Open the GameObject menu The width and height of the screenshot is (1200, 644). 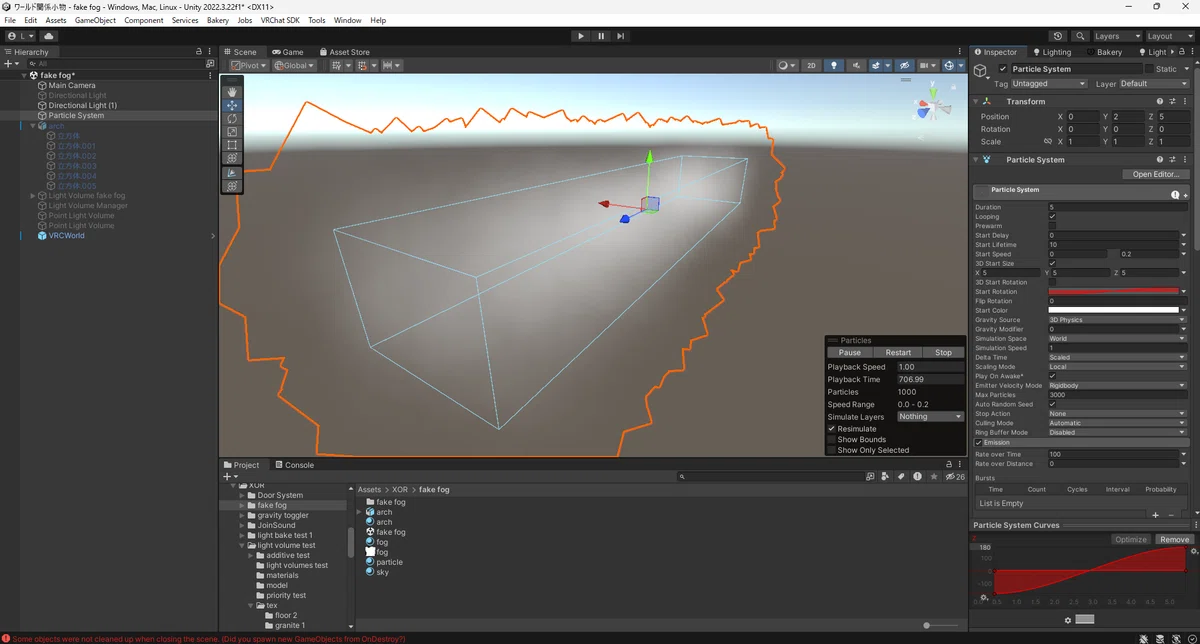pyautogui.click(x=95, y=20)
